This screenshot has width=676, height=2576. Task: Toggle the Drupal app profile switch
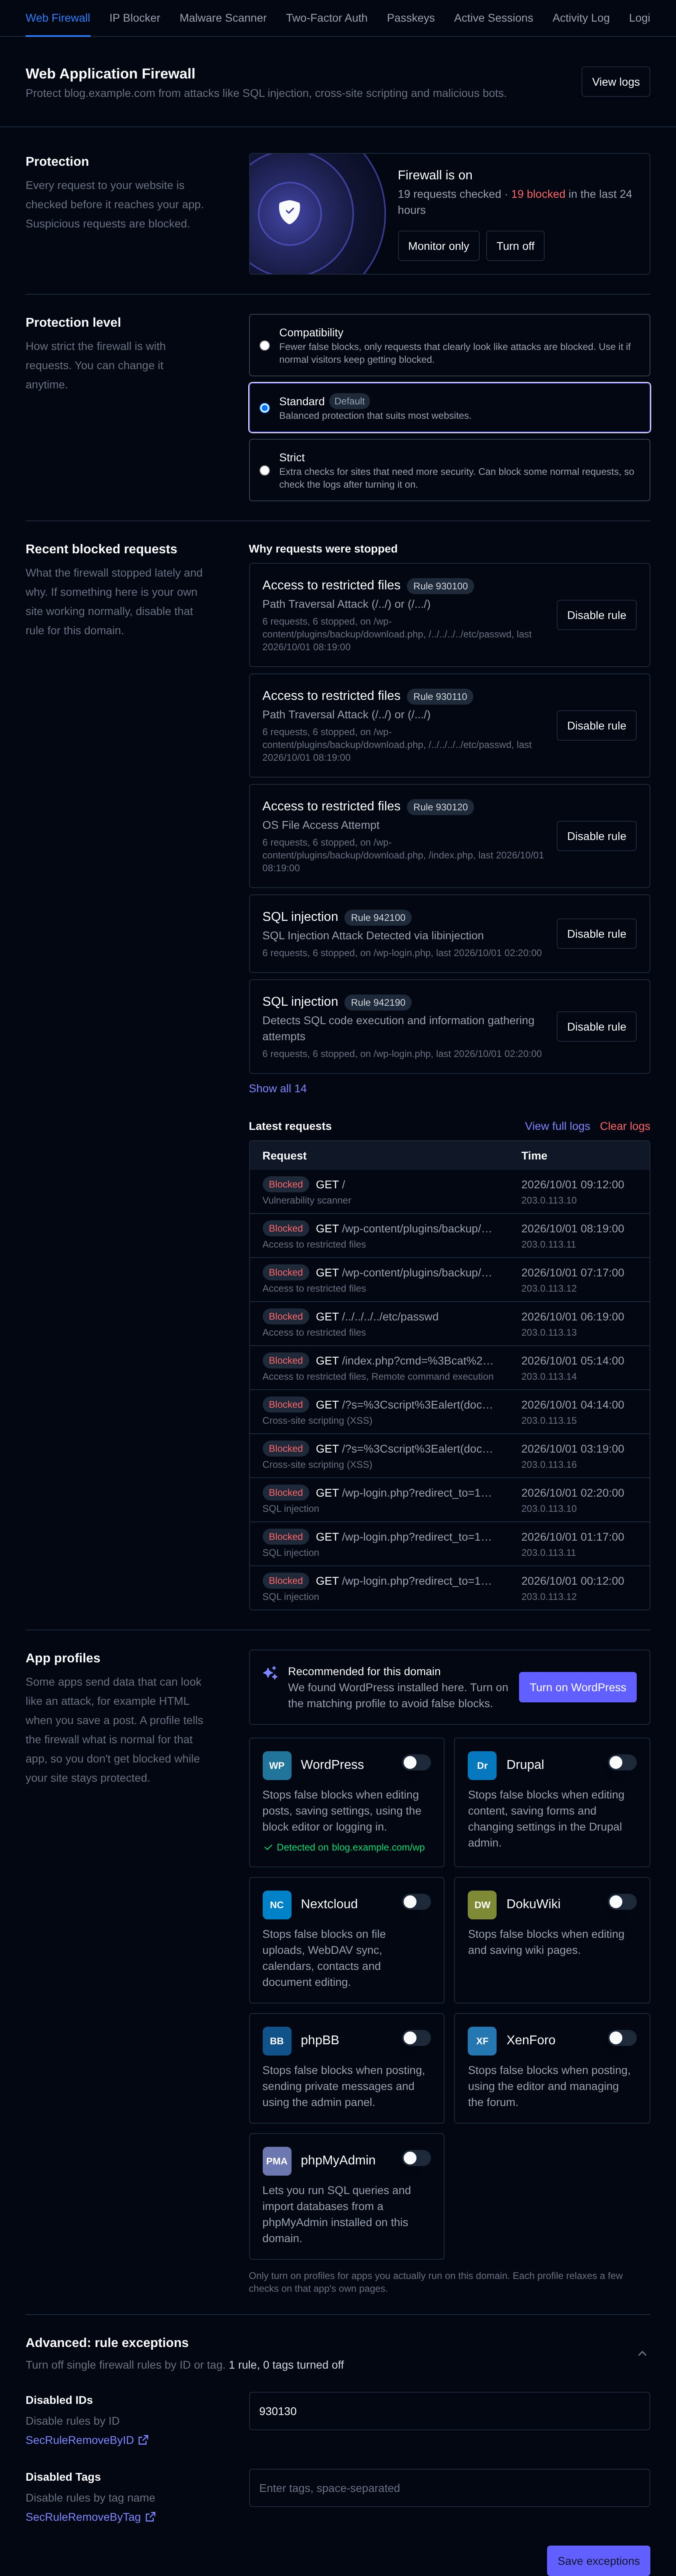pyautogui.click(x=622, y=1762)
